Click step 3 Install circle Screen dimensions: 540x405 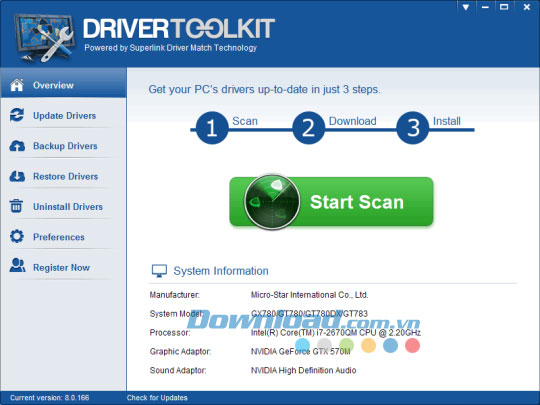click(x=413, y=128)
